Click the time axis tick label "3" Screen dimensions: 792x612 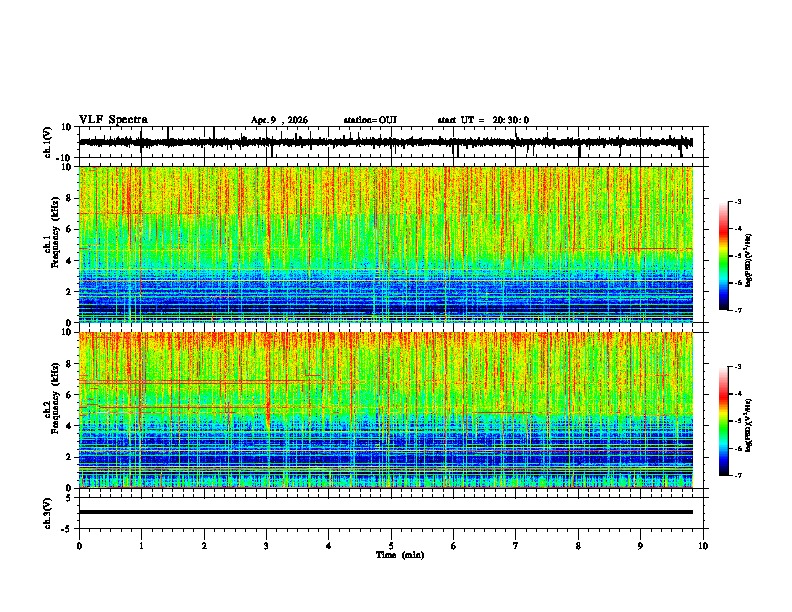tap(266, 546)
